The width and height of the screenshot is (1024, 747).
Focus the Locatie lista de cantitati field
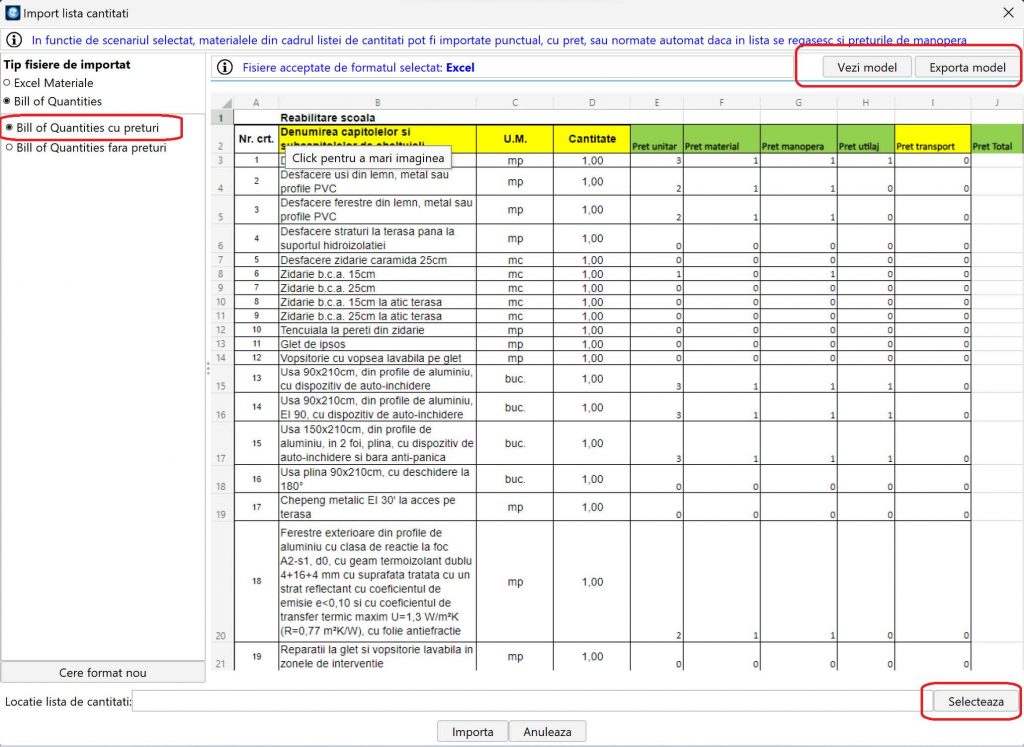click(532, 701)
